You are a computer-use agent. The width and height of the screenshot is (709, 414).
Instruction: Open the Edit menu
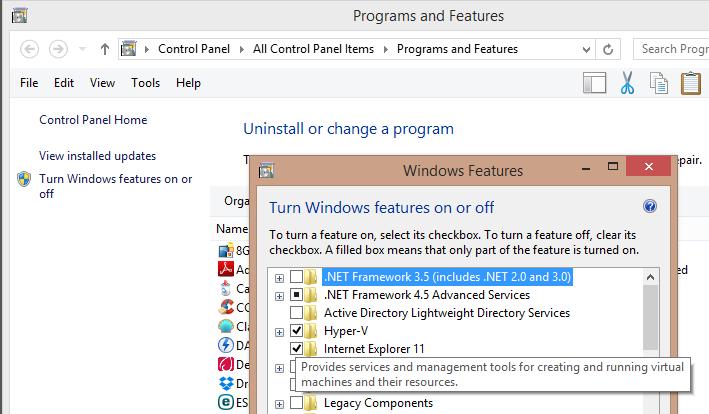coord(64,83)
